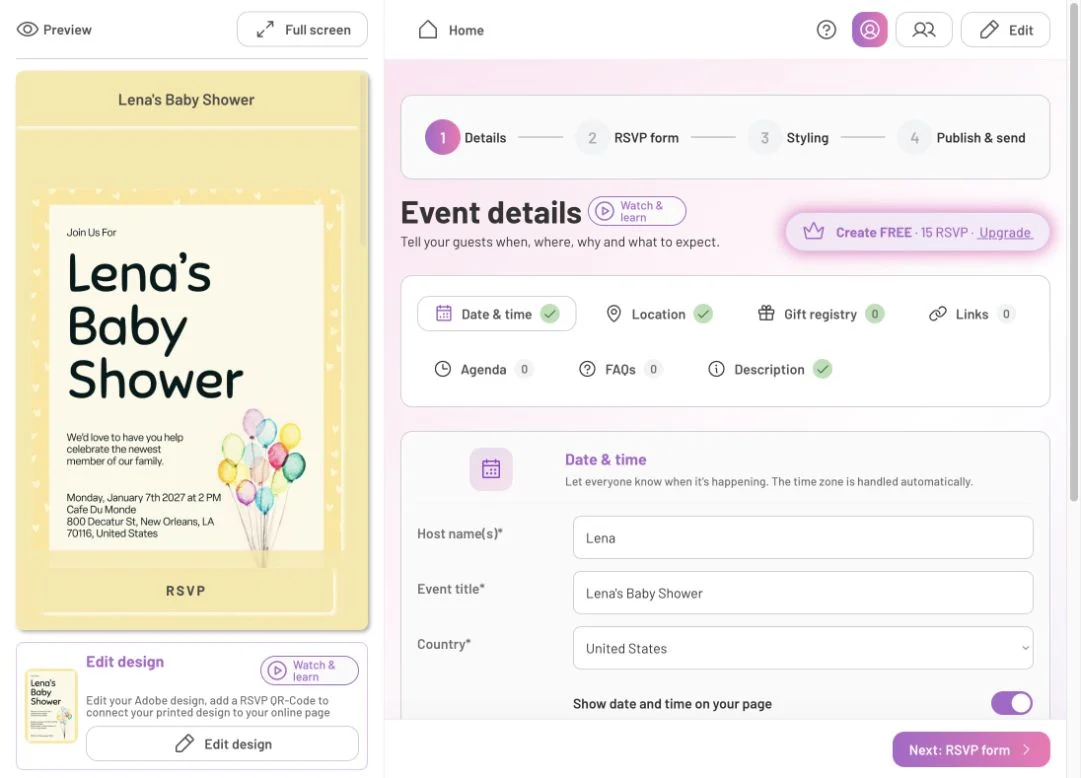Viewport: 1081px width, 778px height.
Task: Select the Date & time section tab
Action: (496, 314)
